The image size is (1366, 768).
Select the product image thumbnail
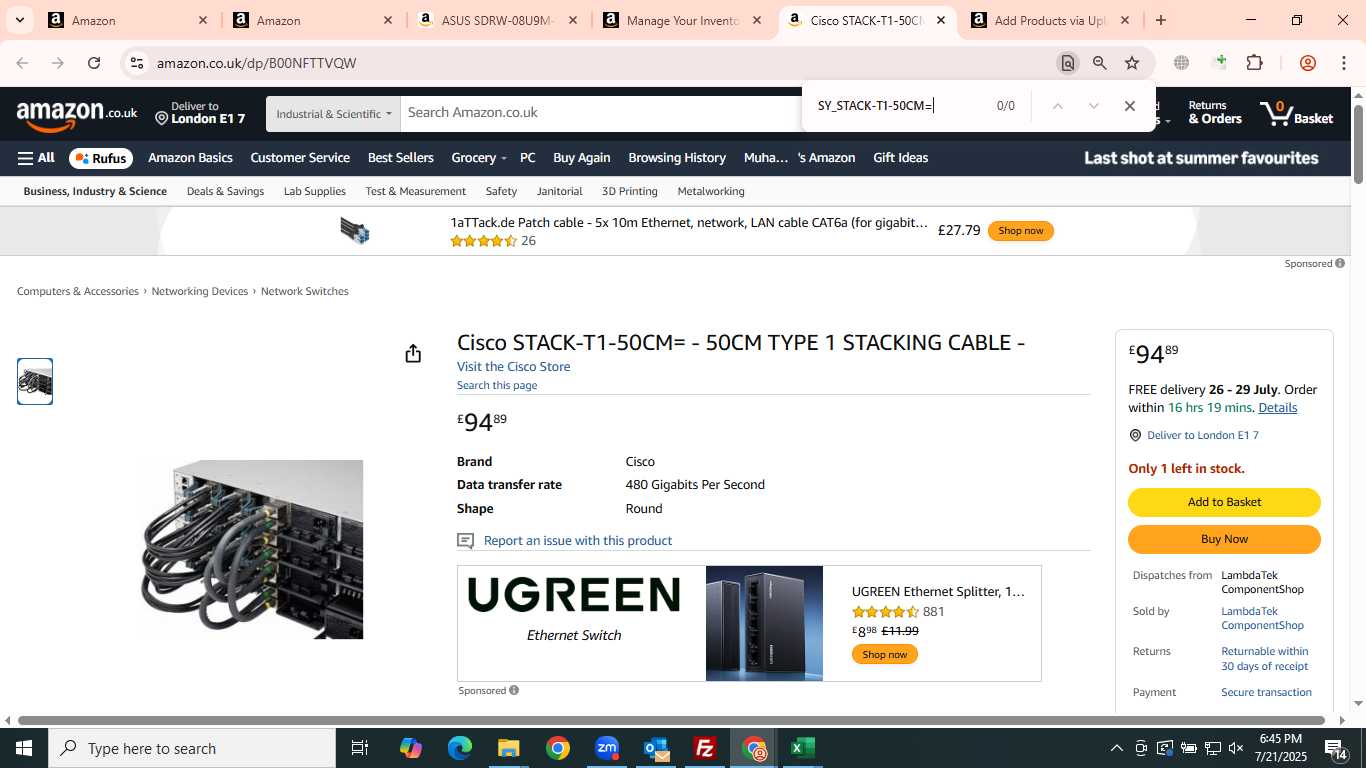[x=35, y=381]
